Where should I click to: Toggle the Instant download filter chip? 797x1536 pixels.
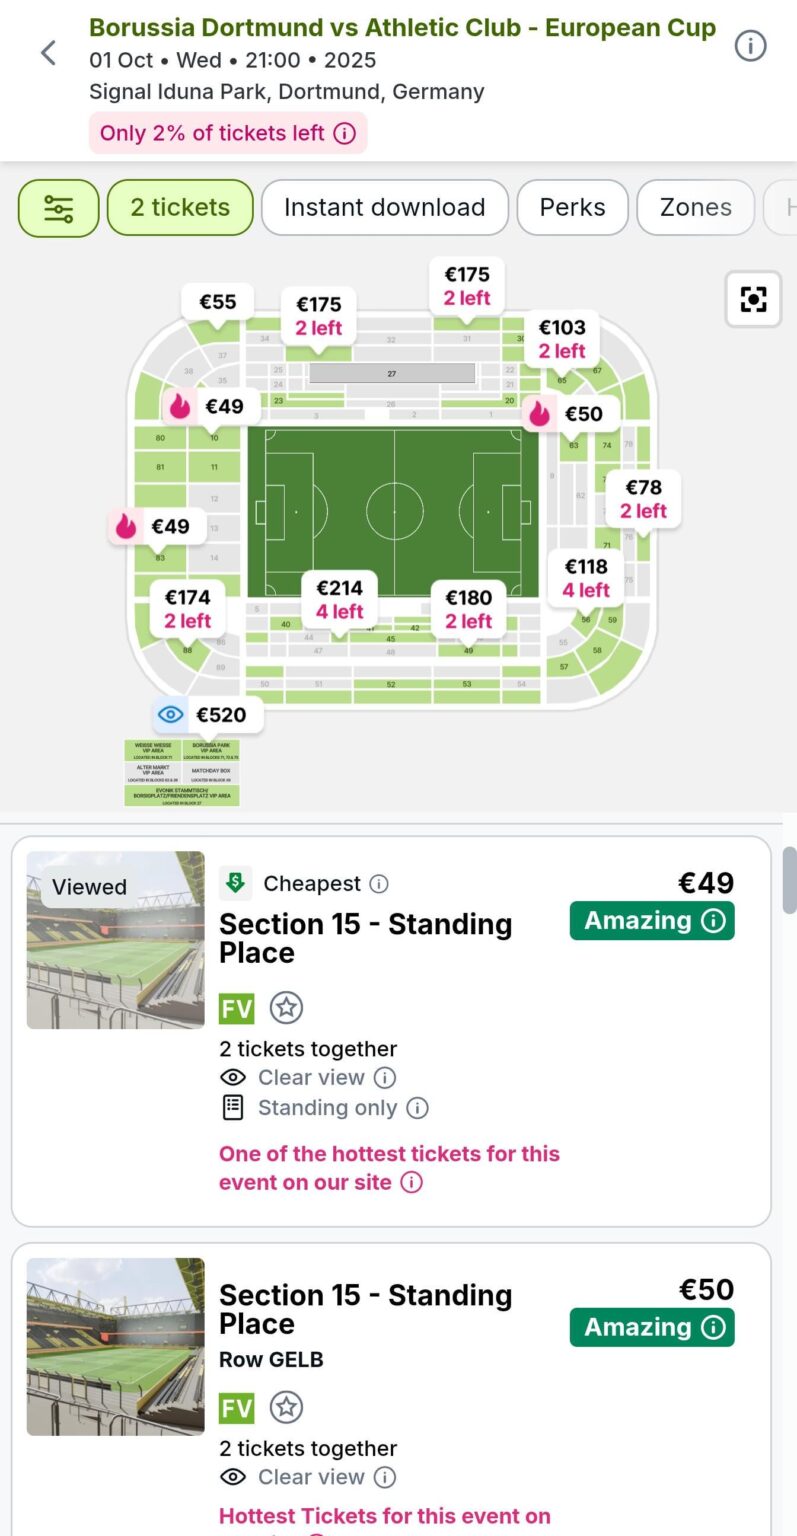385,208
